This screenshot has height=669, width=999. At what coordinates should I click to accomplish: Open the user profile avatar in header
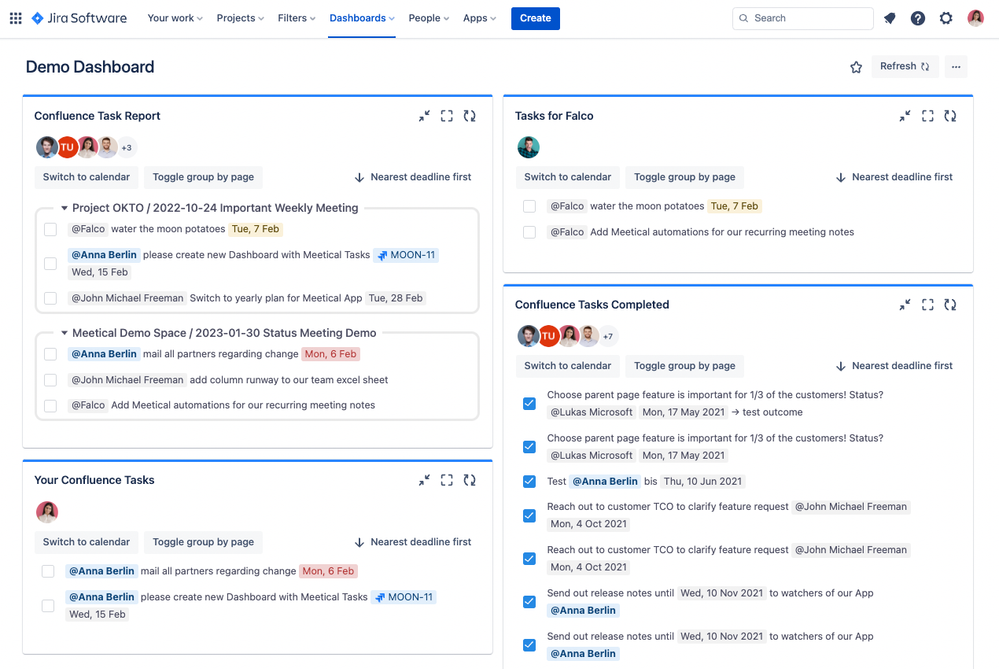click(x=975, y=18)
